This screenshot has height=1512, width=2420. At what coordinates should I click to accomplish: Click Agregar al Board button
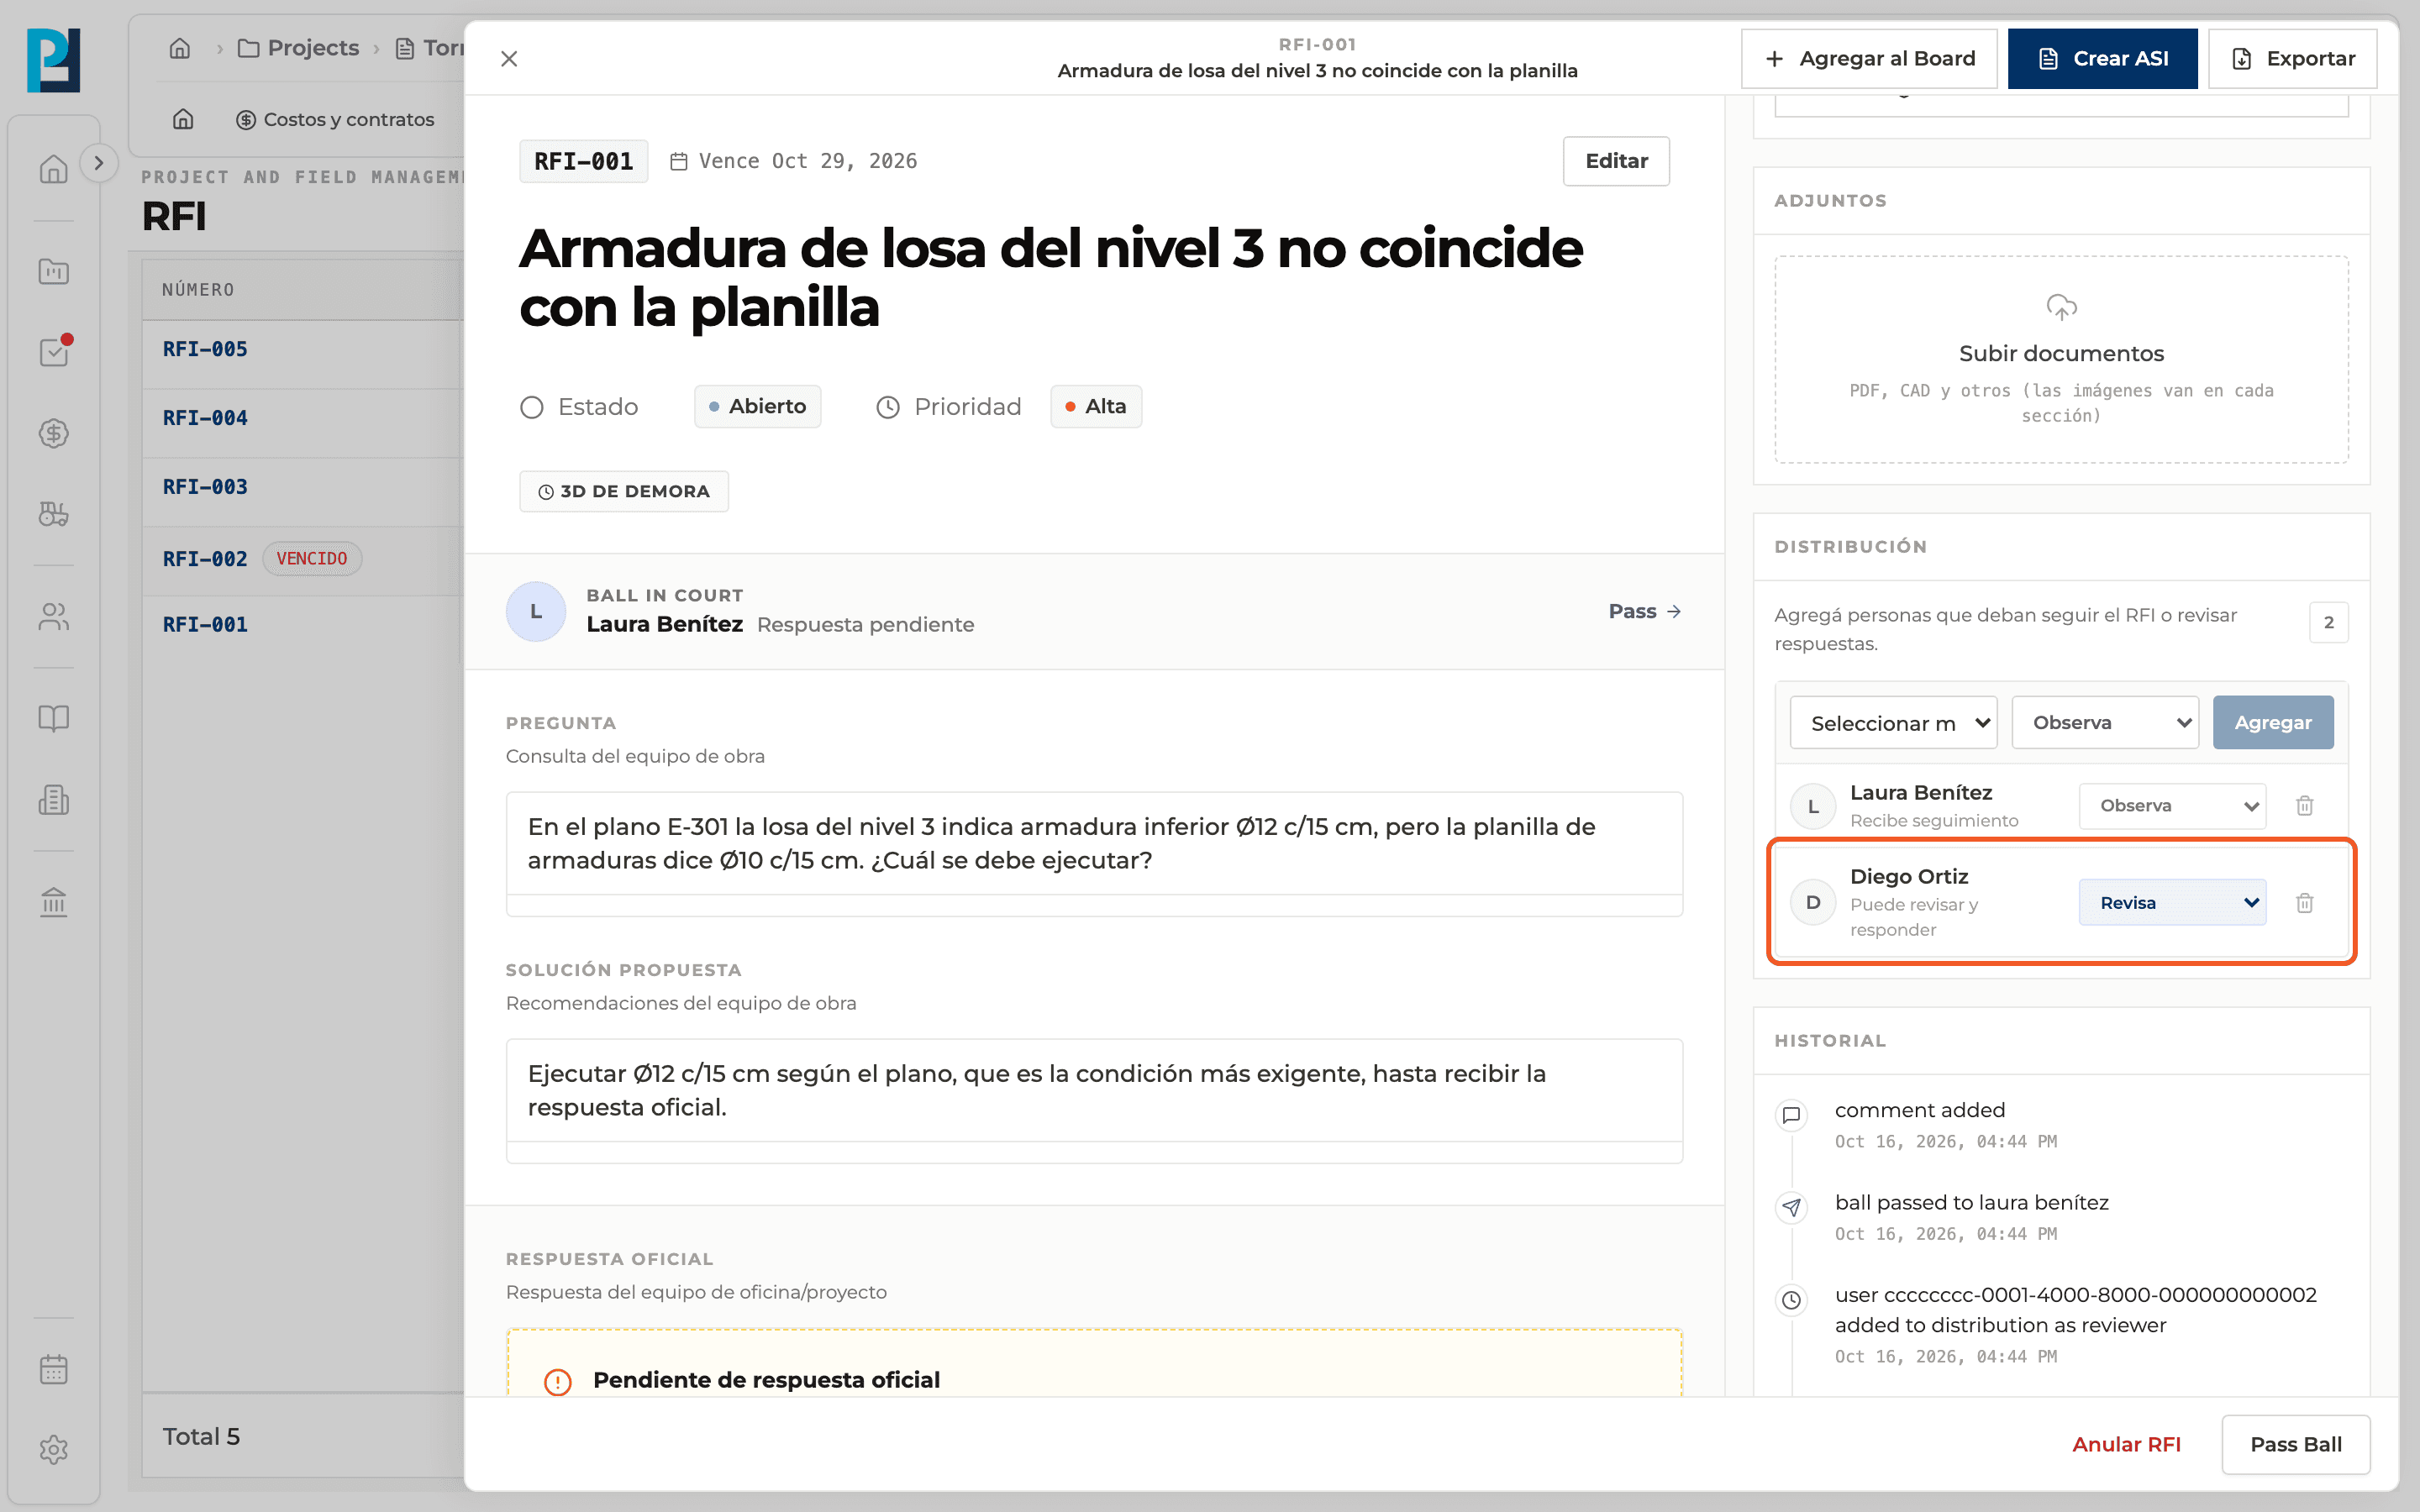pyautogui.click(x=1869, y=59)
